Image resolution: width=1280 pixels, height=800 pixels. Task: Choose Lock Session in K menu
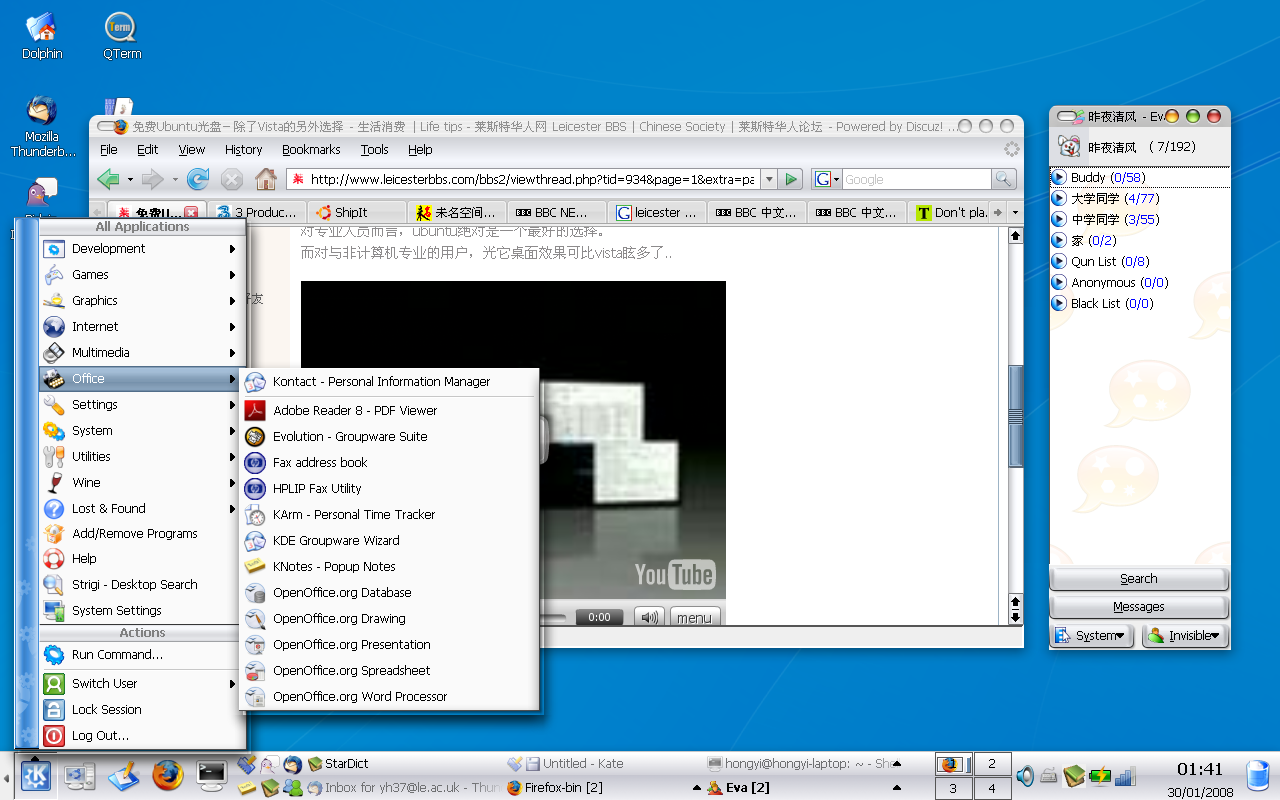coord(140,709)
